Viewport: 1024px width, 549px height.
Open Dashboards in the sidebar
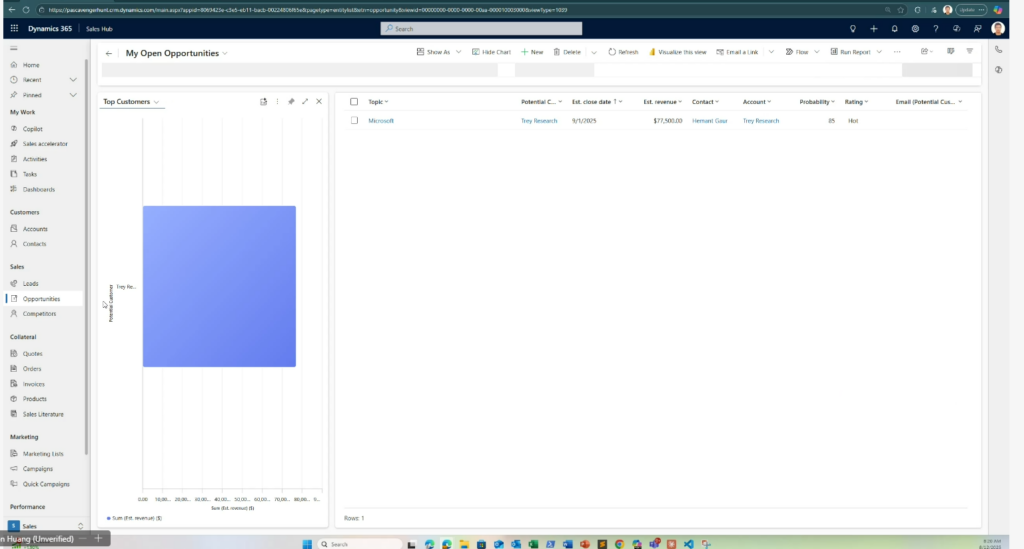[x=39, y=189]
